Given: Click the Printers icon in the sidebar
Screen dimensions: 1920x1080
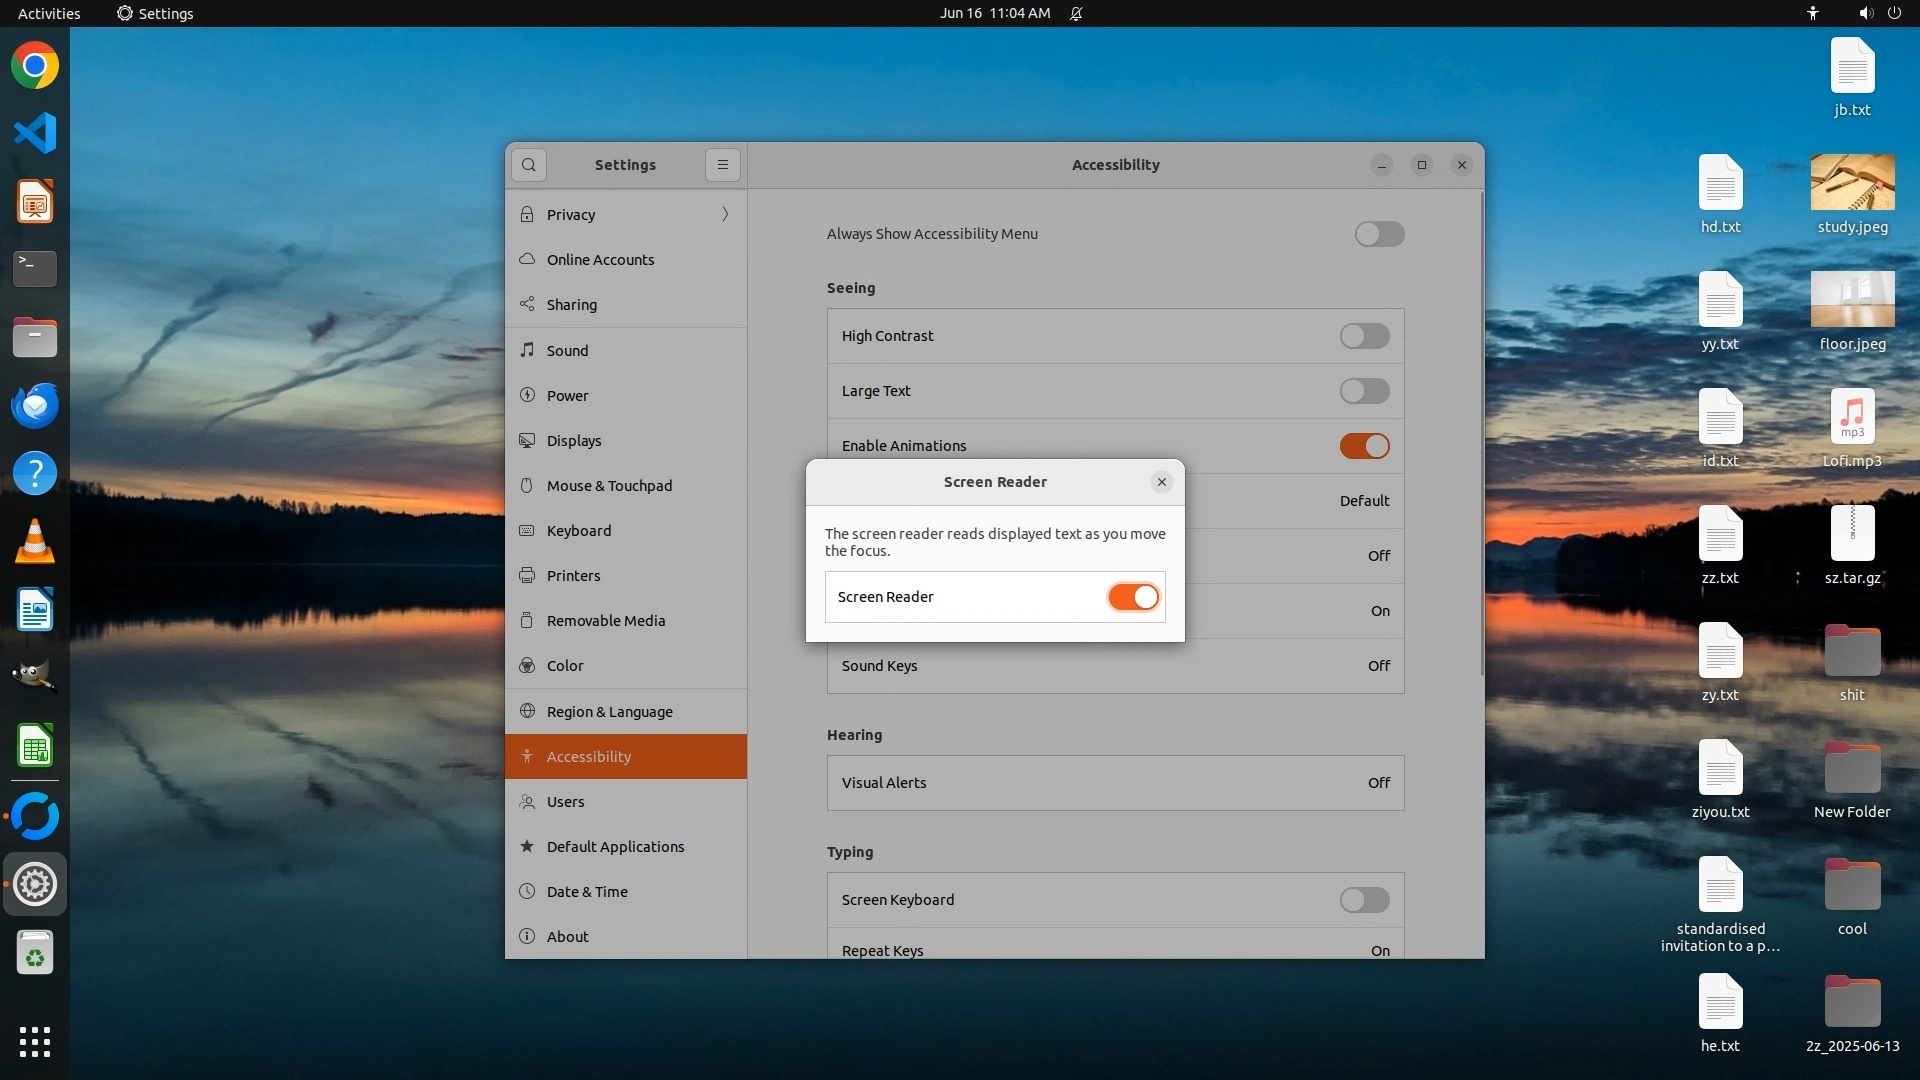Looking at the screenshot, I should pos(527,575).
